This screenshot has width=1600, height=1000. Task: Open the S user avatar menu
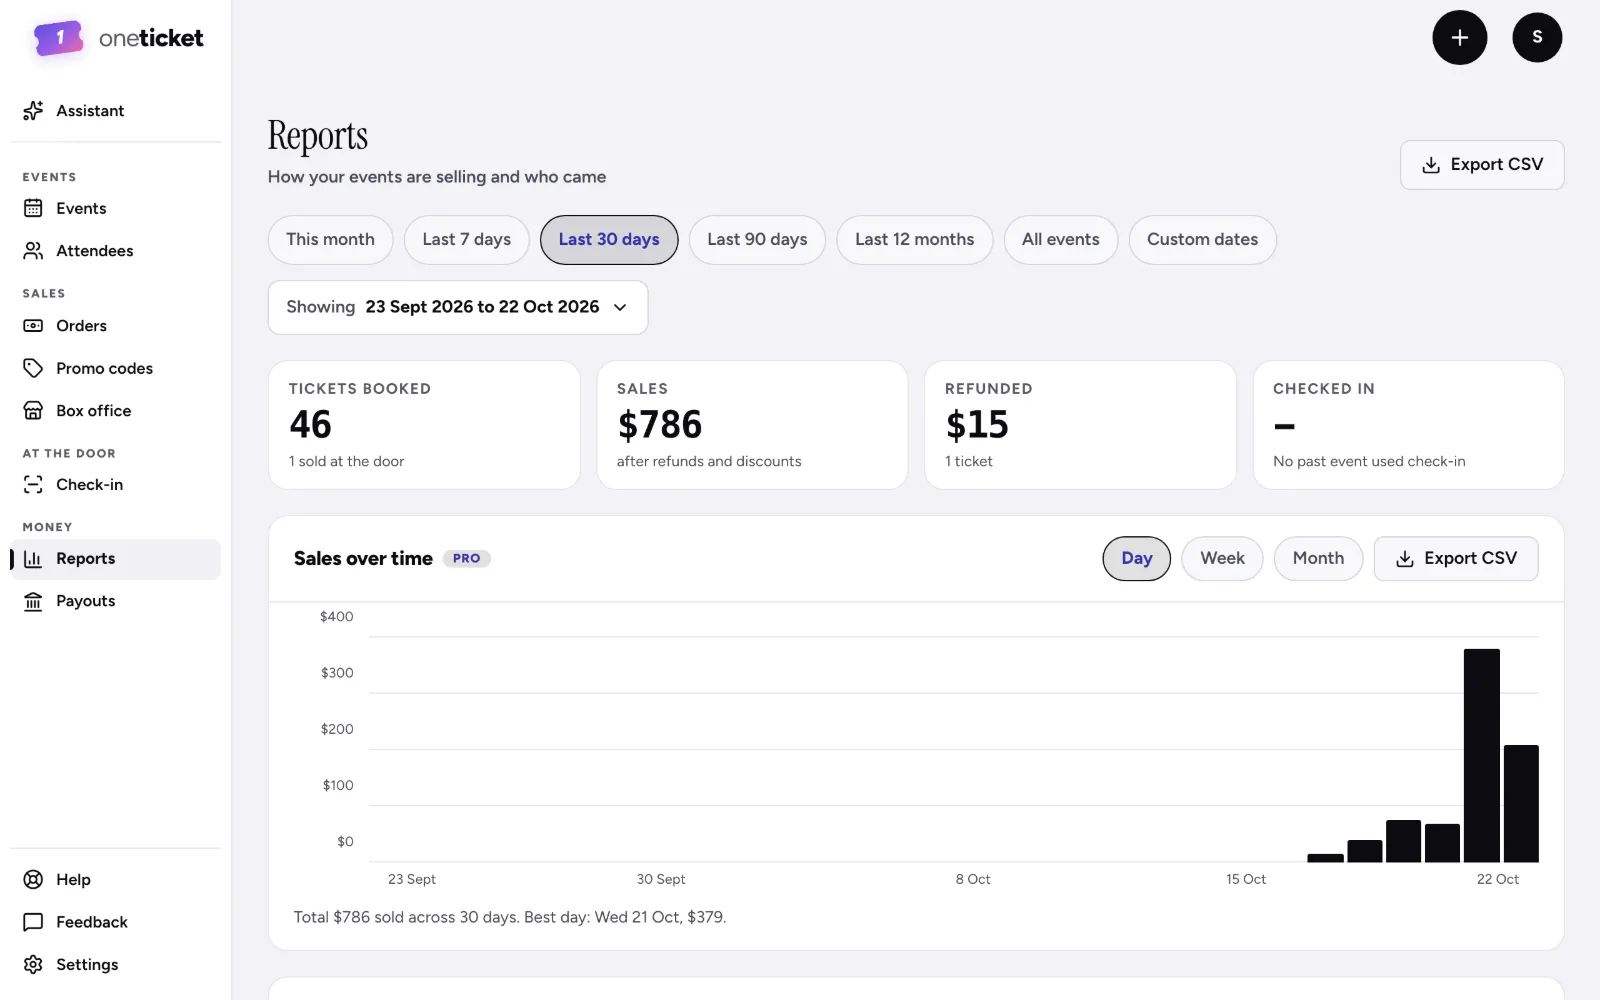point(1537,38)
